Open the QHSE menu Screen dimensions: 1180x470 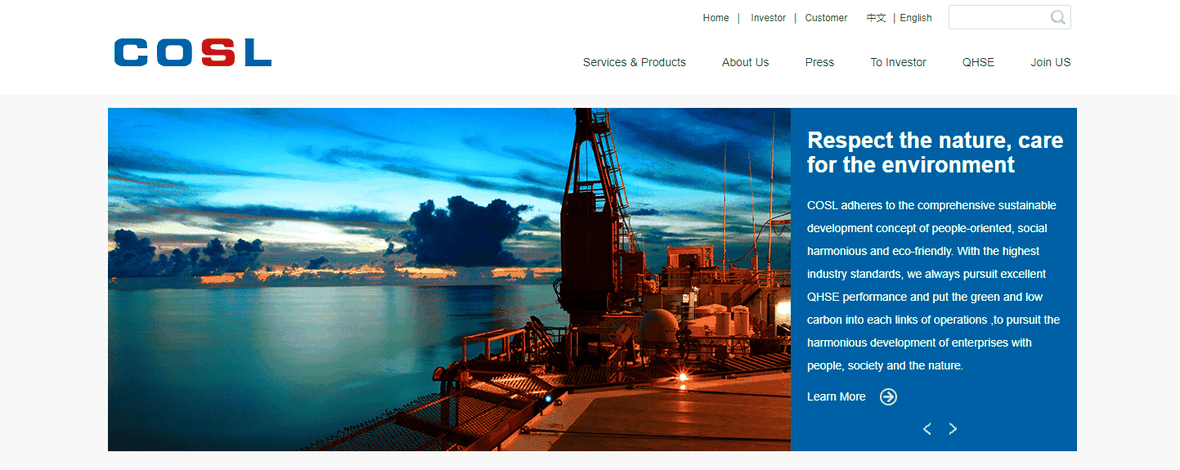pos(978,62)
